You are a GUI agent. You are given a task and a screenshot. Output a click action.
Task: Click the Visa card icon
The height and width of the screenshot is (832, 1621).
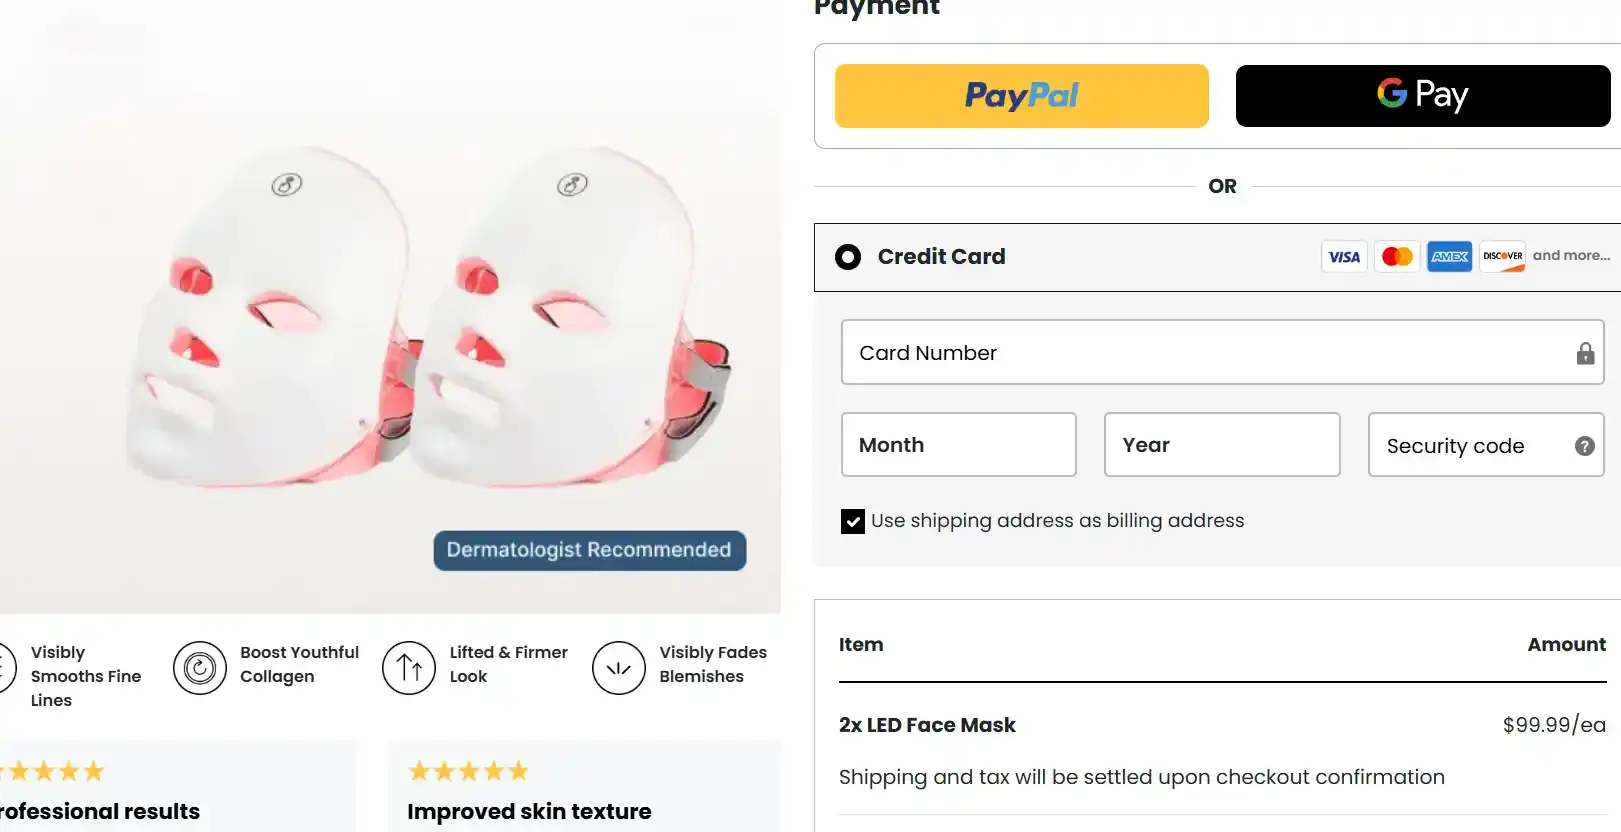point(1344,256)
